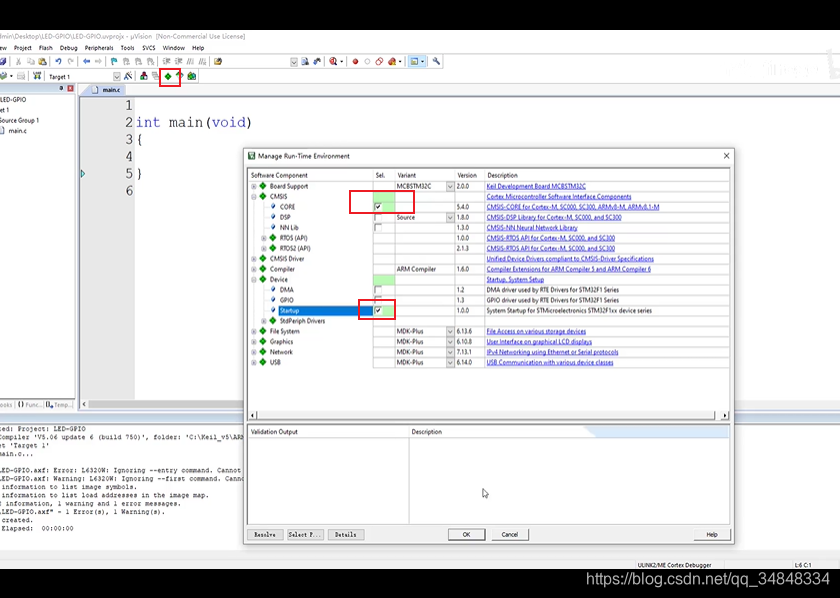Click the Paste toolbar icon
Screen dimensions: 840x598
point(42,62)
